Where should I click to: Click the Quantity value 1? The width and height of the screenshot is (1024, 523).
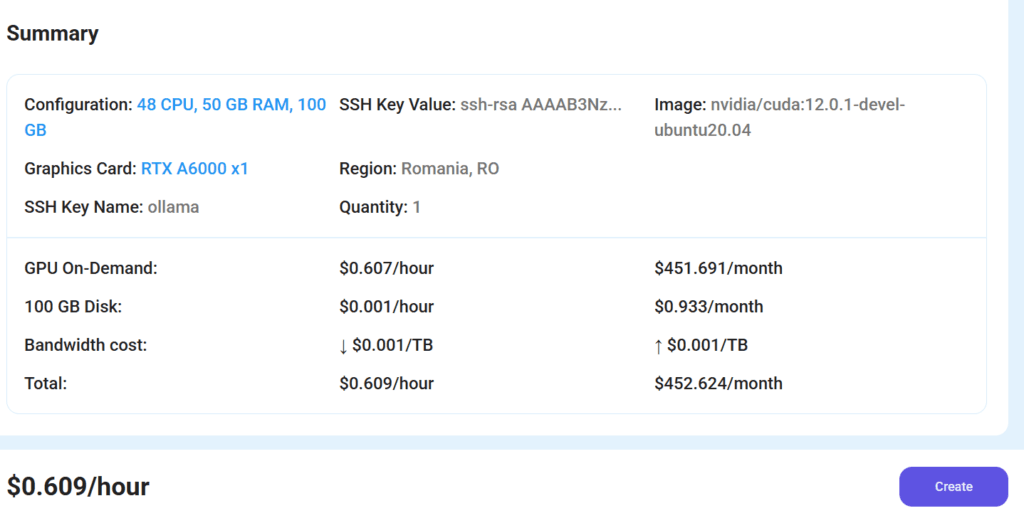click(x=416, y=207)
